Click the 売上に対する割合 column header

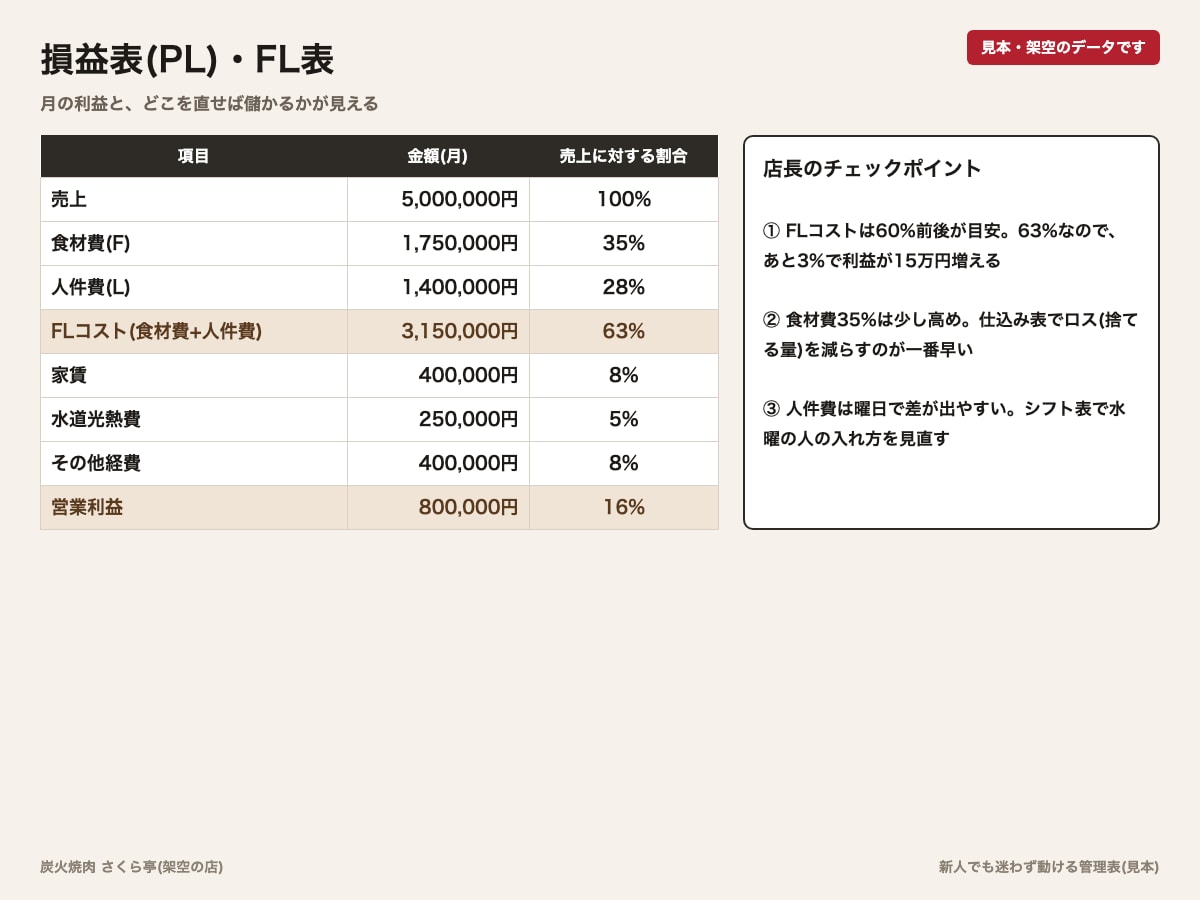pos(623,156)
